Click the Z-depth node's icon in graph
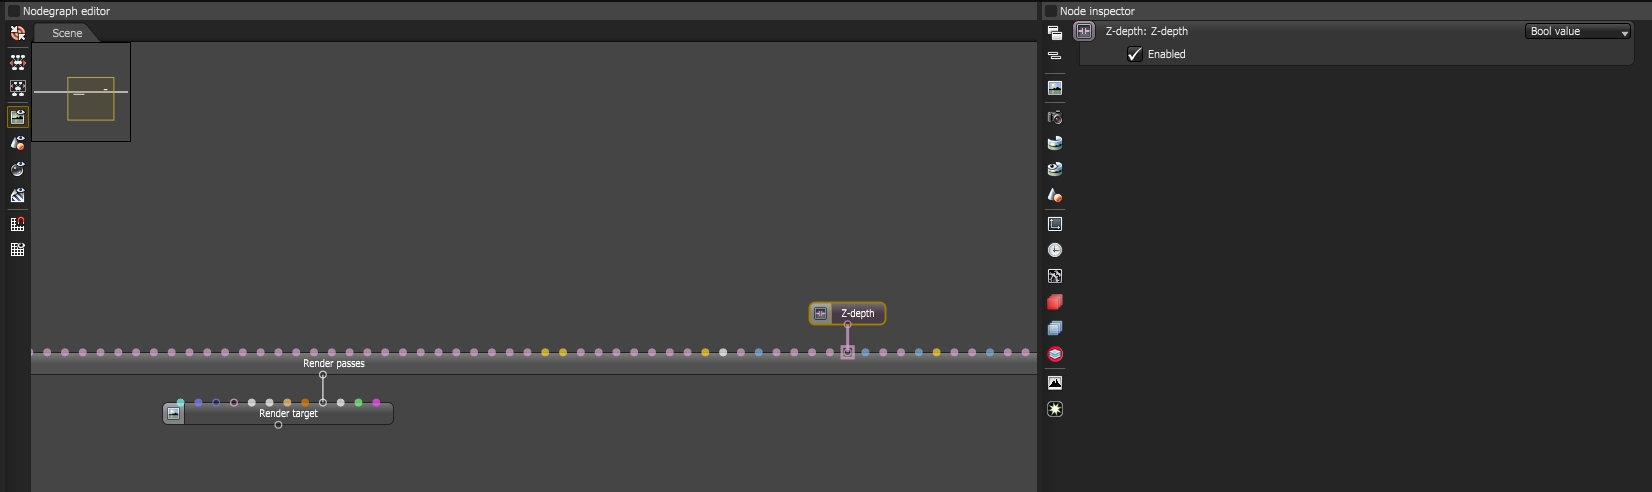This screenshot has height=492, width=1652. pyautogui.click(x=821, y=313)
